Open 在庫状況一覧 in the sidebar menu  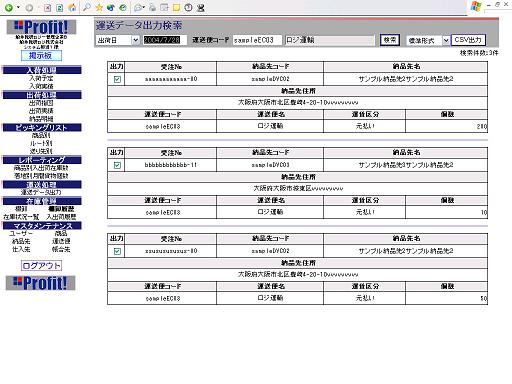21,217
